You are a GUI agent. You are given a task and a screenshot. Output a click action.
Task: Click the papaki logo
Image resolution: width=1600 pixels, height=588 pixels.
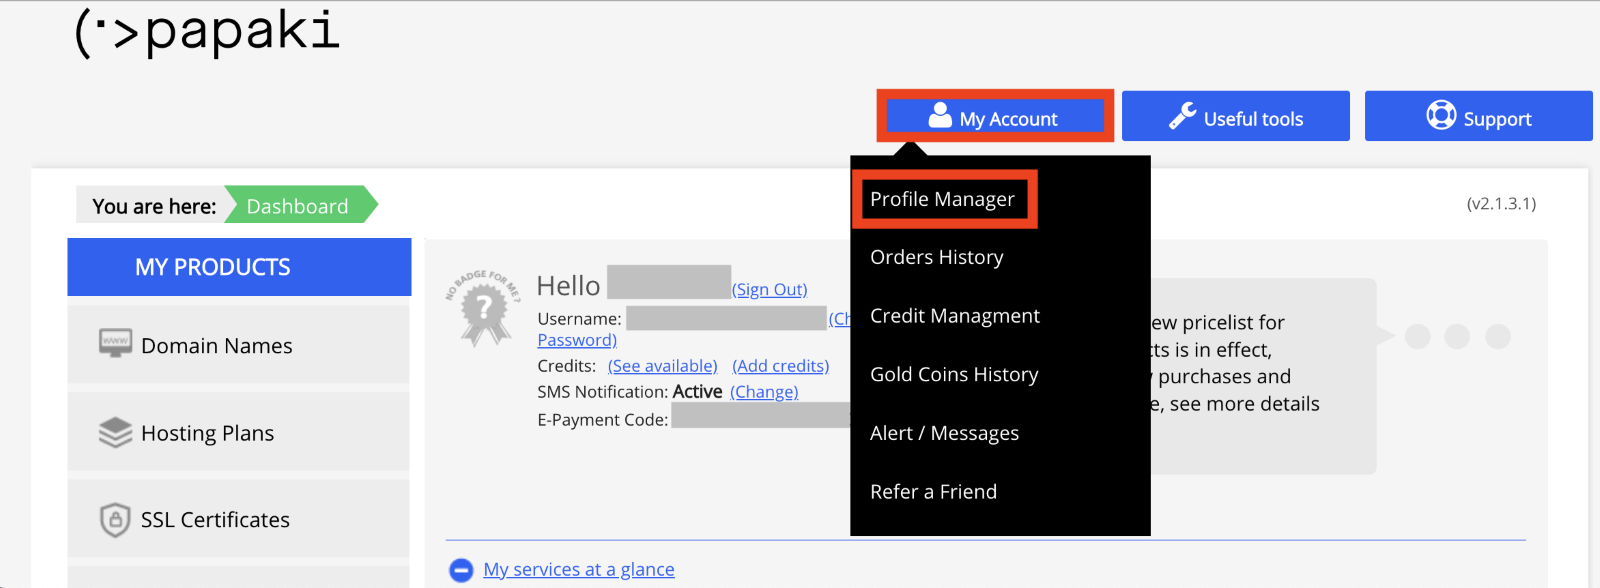coord(207,33)
